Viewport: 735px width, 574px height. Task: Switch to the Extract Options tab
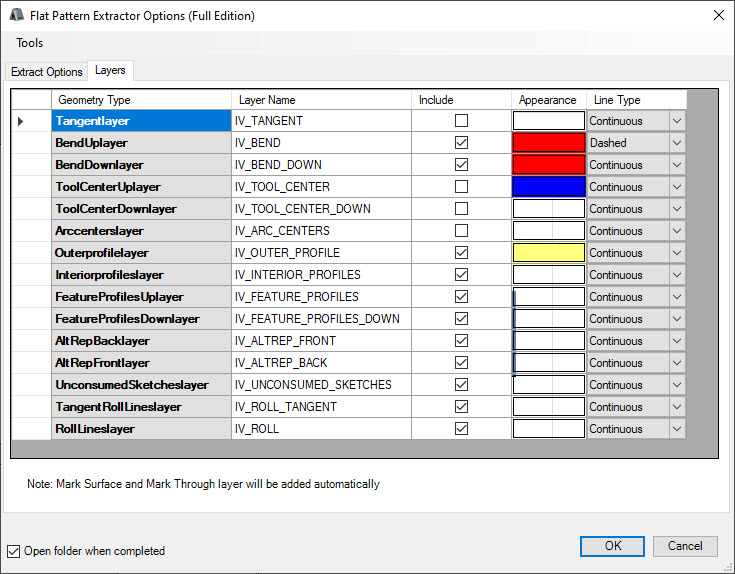46,72
